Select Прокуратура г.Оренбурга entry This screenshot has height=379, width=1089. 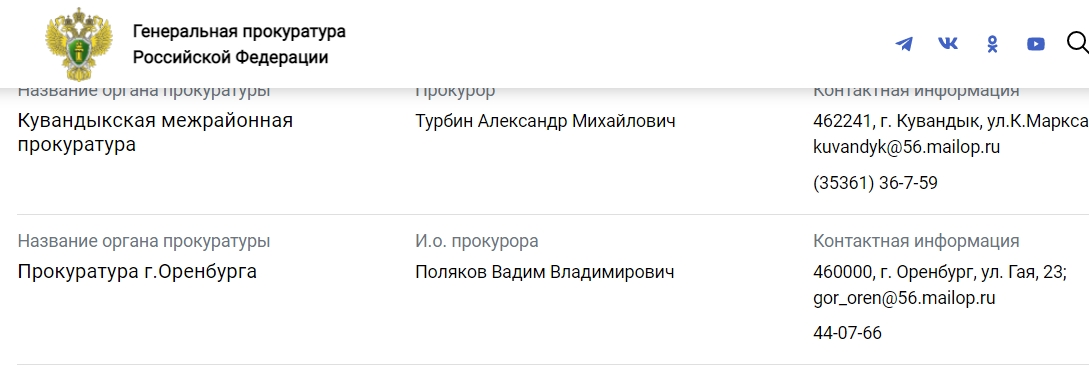point(137,271)
